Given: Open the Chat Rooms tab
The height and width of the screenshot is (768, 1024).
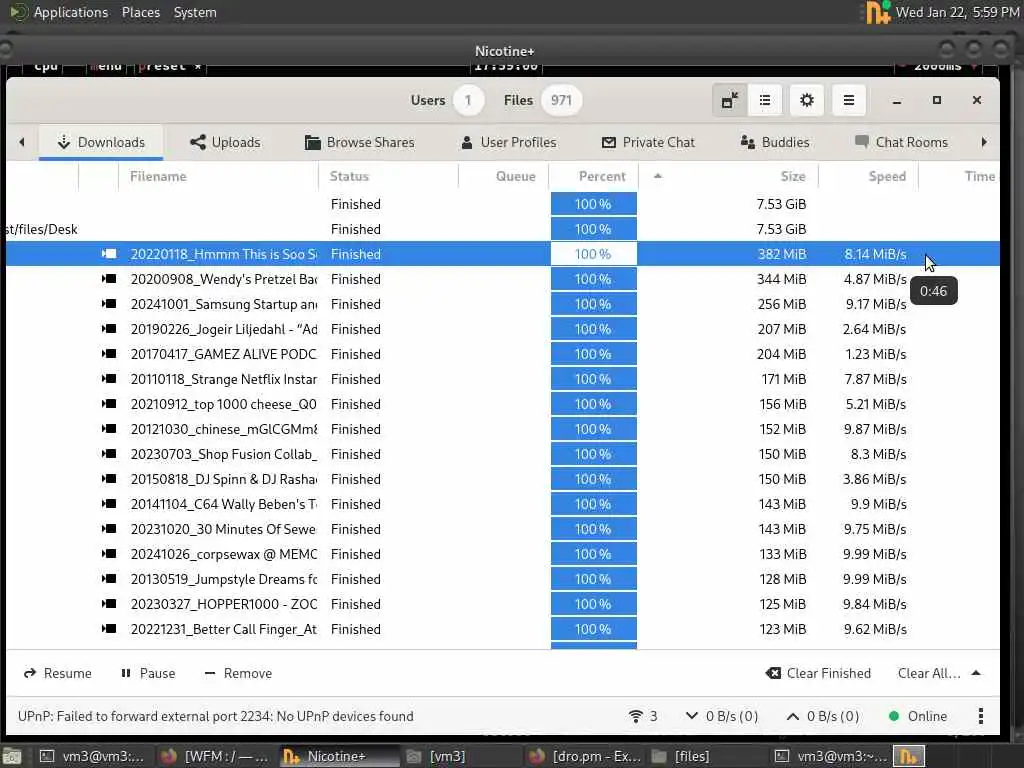Looking at the screenshot, I should pyautogui.click(x=902, y=142).
